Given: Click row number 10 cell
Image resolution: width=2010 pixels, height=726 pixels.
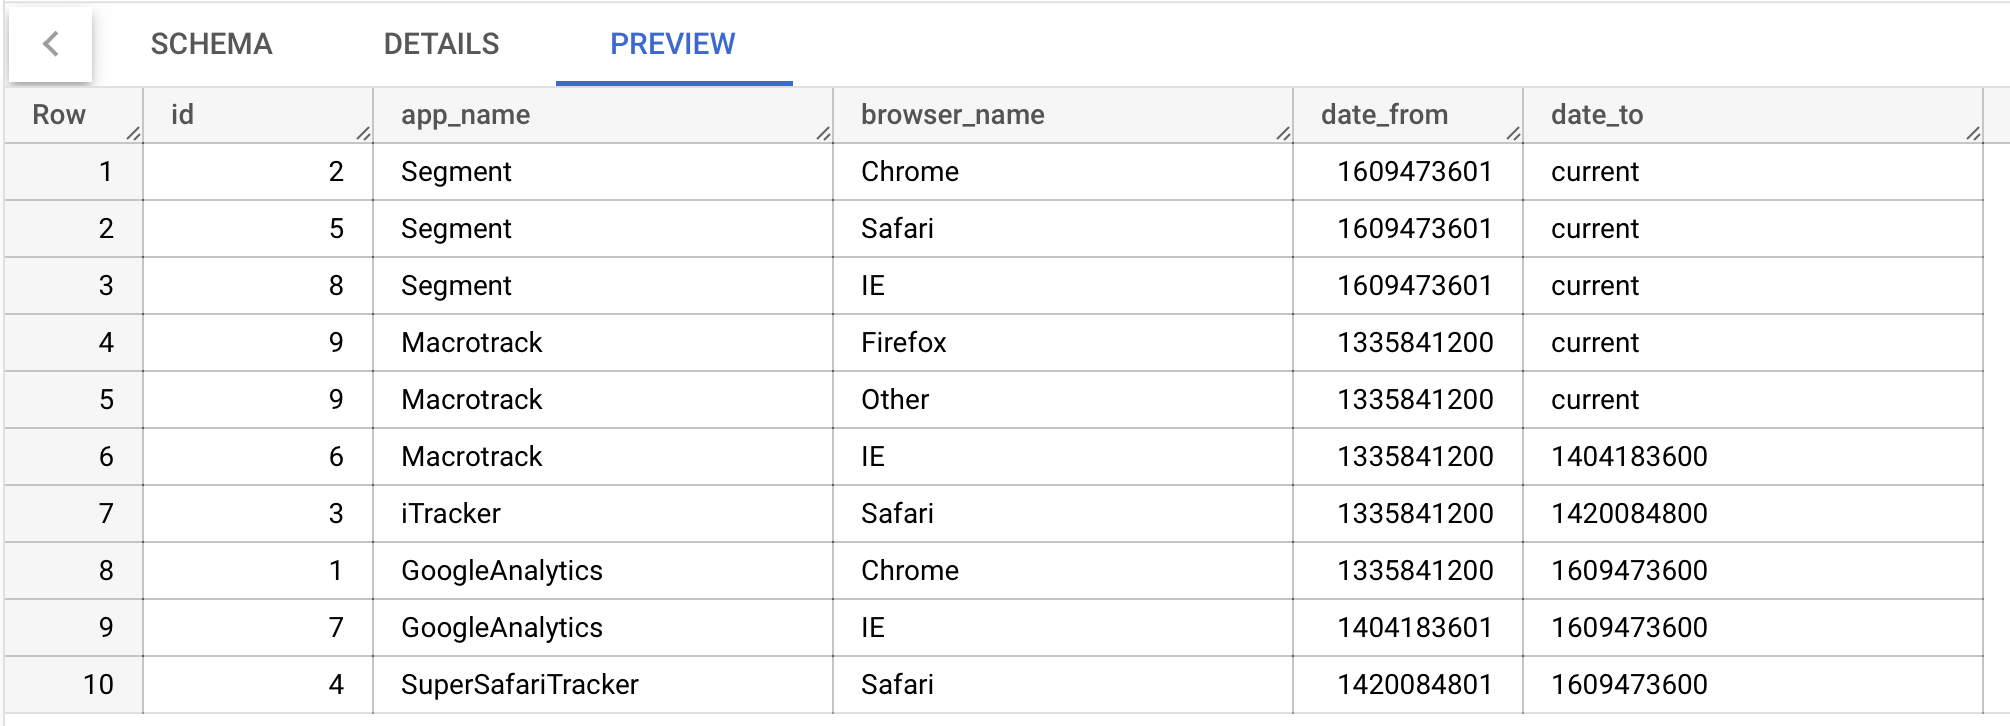Looking at the screenshot, I should coord(74,685).
